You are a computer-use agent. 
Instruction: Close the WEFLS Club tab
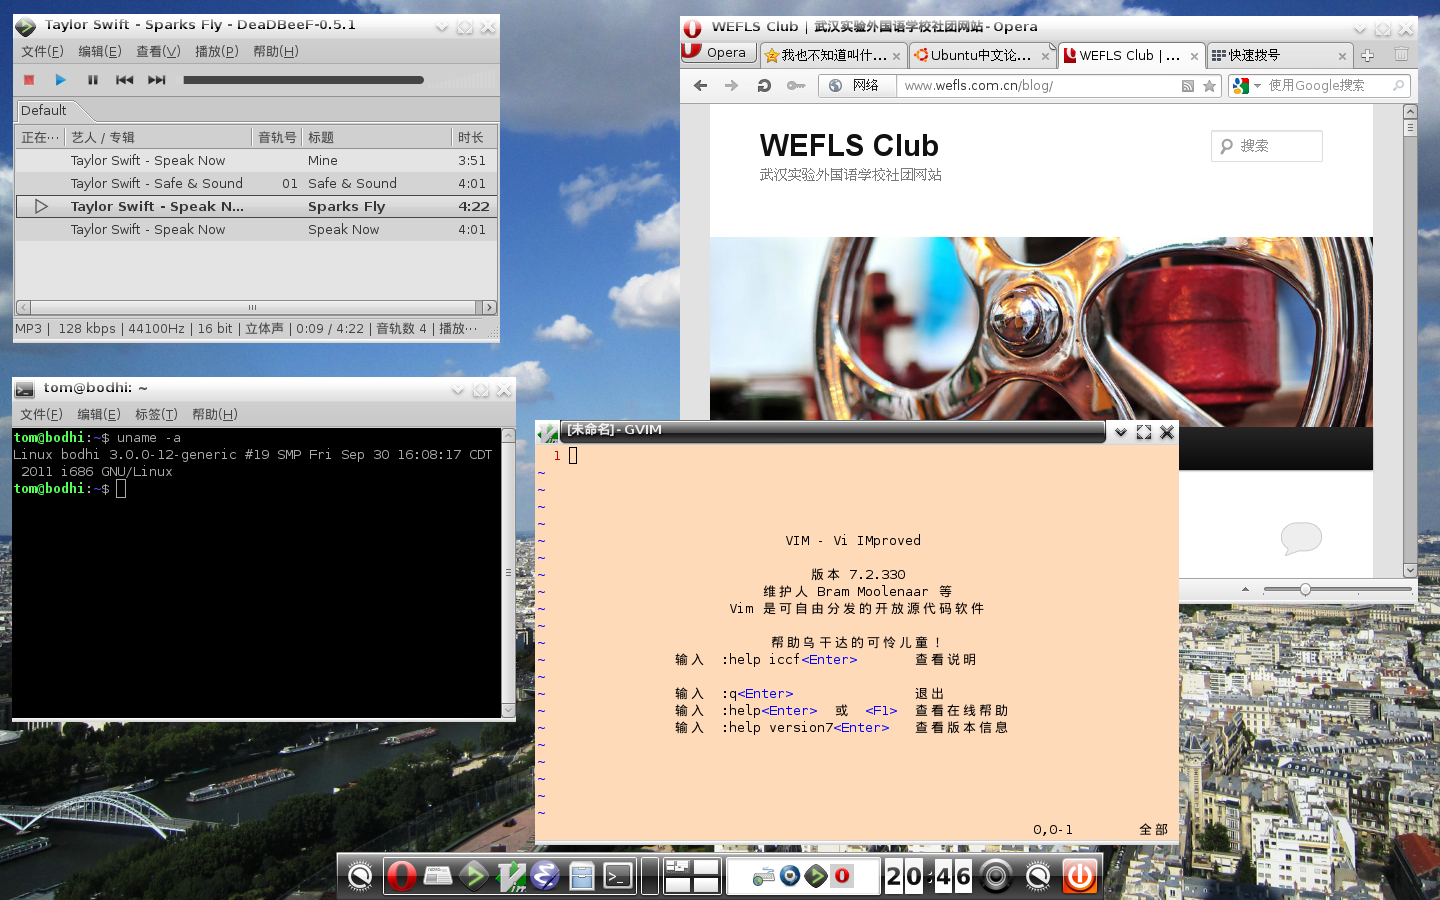(1194, 56)
